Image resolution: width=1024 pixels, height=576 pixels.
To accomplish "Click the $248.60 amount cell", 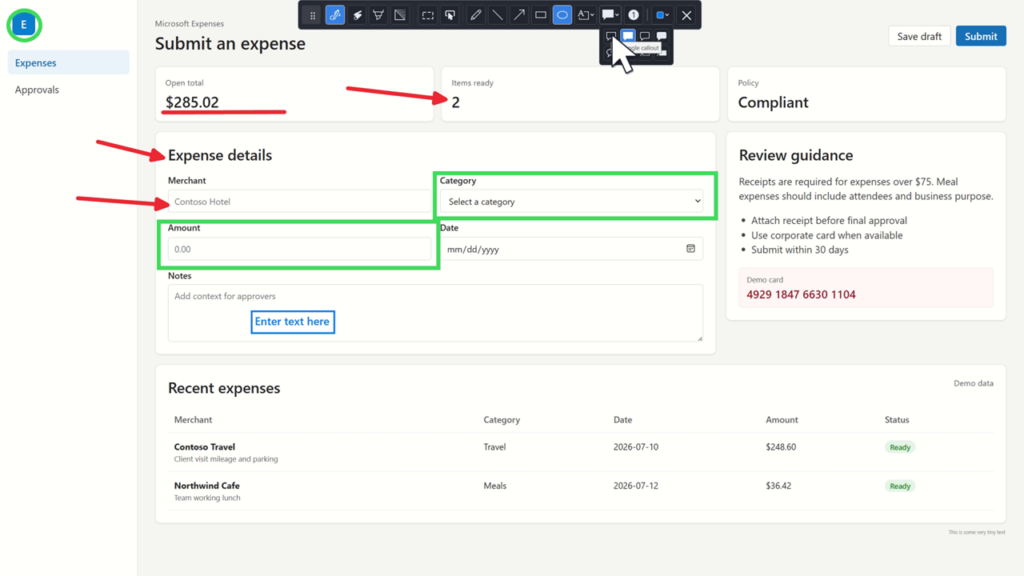I will (x=780, y=447).
